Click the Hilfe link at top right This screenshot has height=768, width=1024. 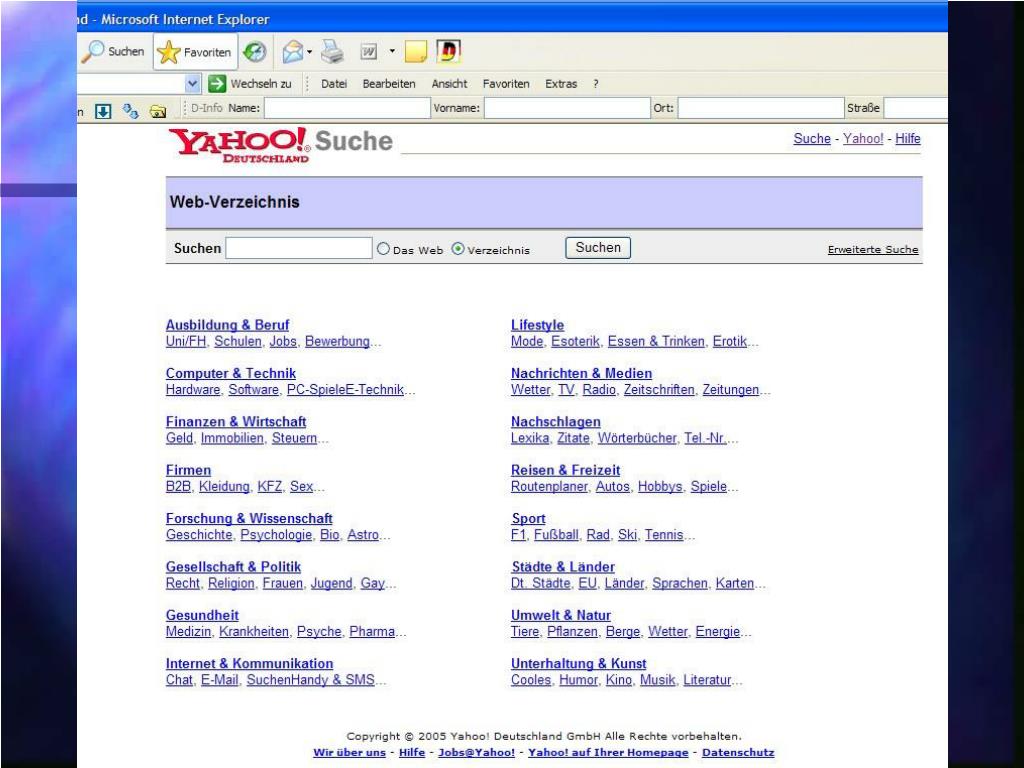[x=908, y=138]
